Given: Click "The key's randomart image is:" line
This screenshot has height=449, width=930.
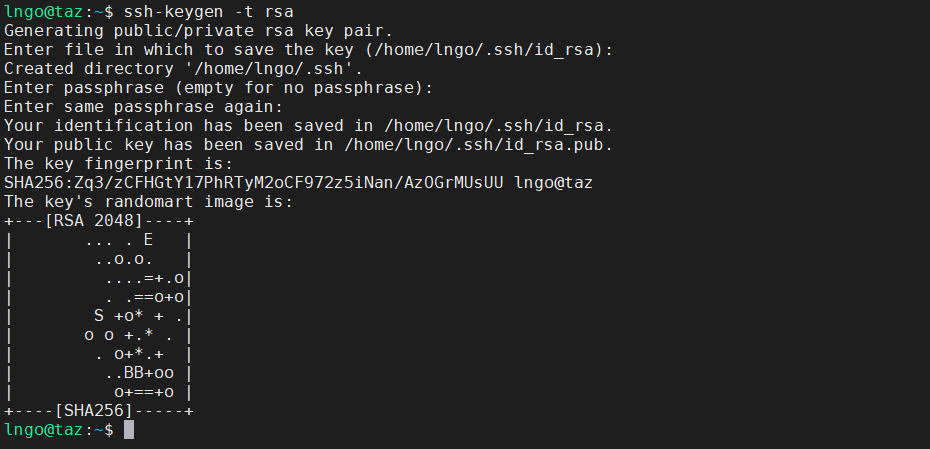Looking at the screenshot, I should coord(148,202).
